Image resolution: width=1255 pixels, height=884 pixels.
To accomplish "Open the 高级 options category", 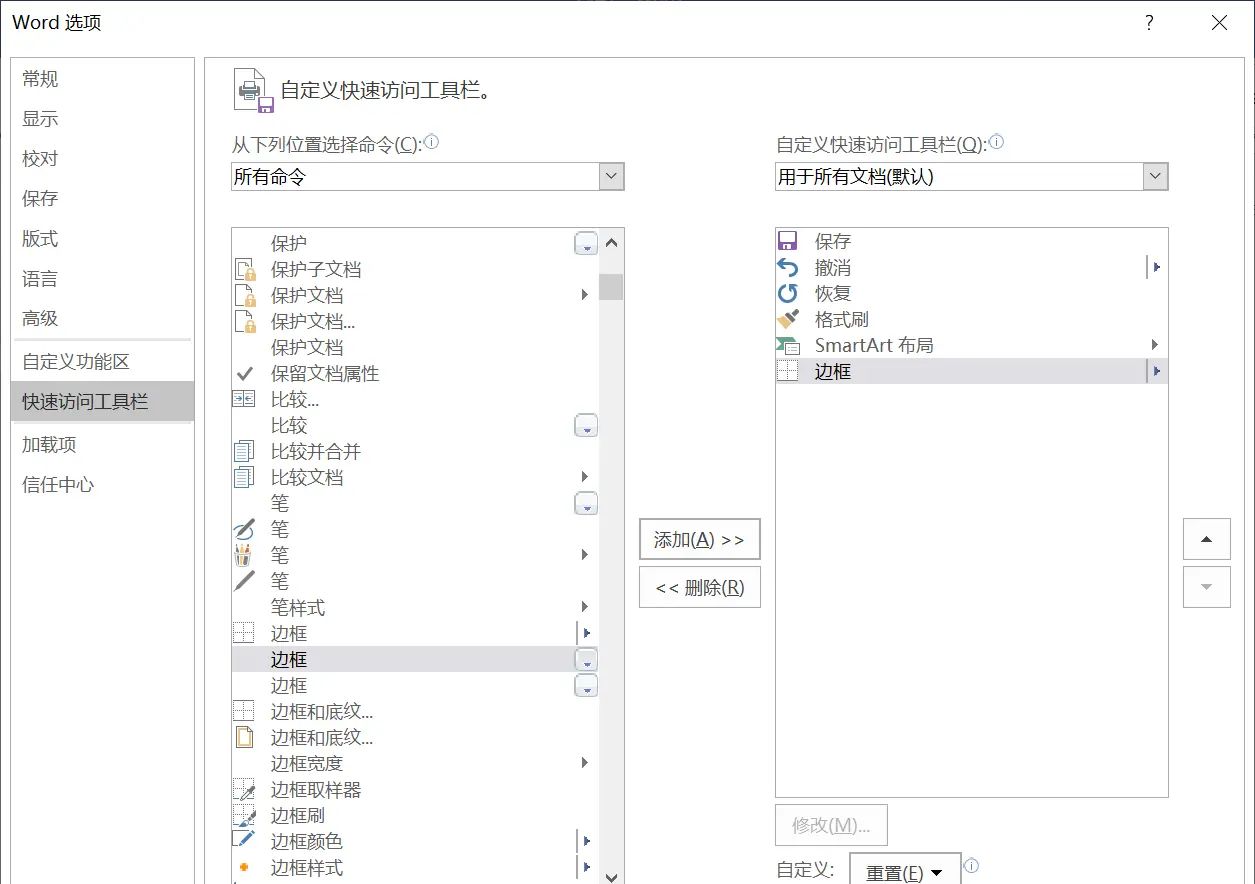I will pyautogui.click(x=102, y=319).
